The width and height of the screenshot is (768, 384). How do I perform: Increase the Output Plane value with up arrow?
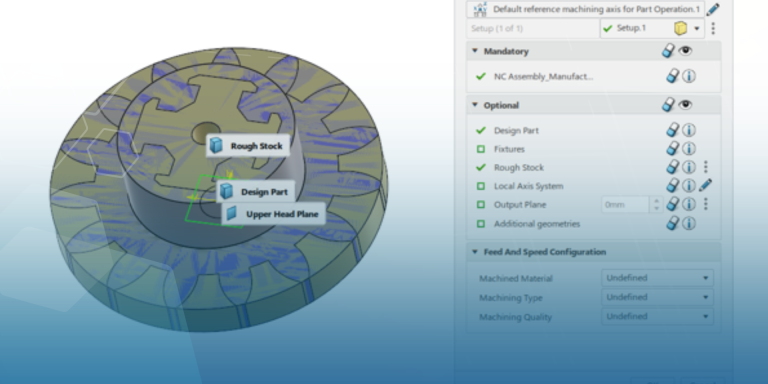tap(656, 201)
